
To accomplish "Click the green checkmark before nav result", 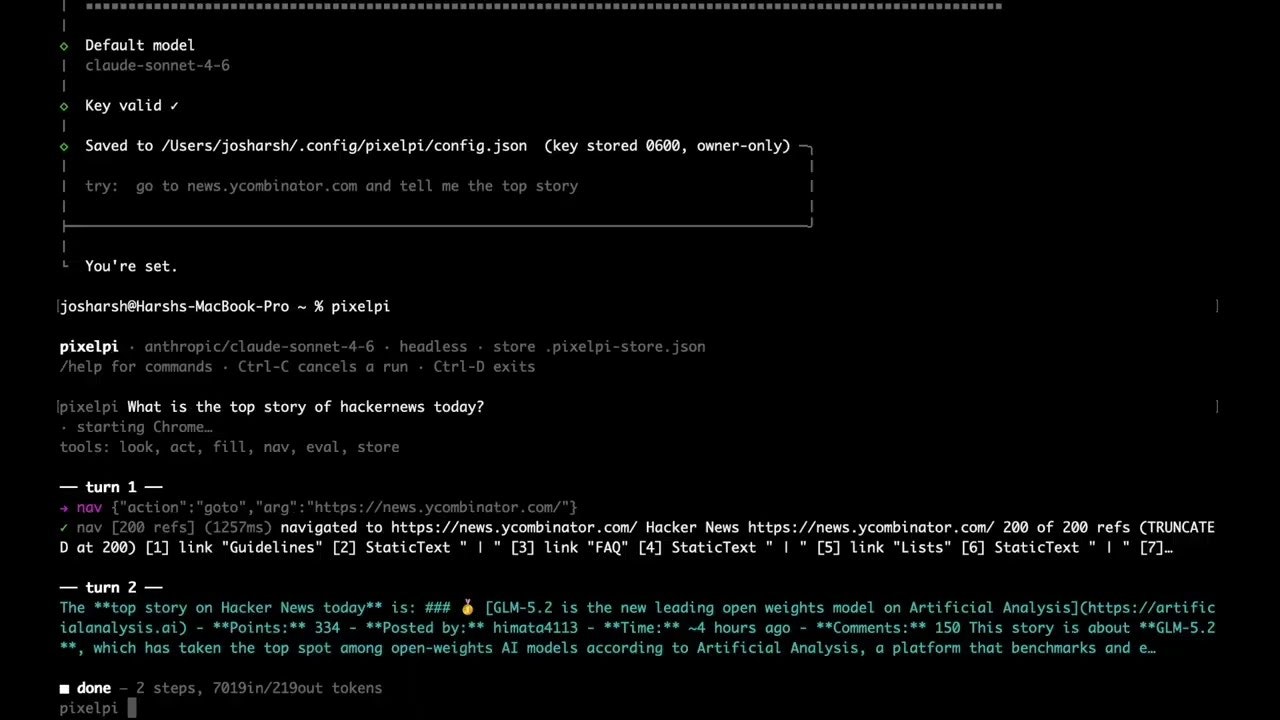I will pos(64,527).
